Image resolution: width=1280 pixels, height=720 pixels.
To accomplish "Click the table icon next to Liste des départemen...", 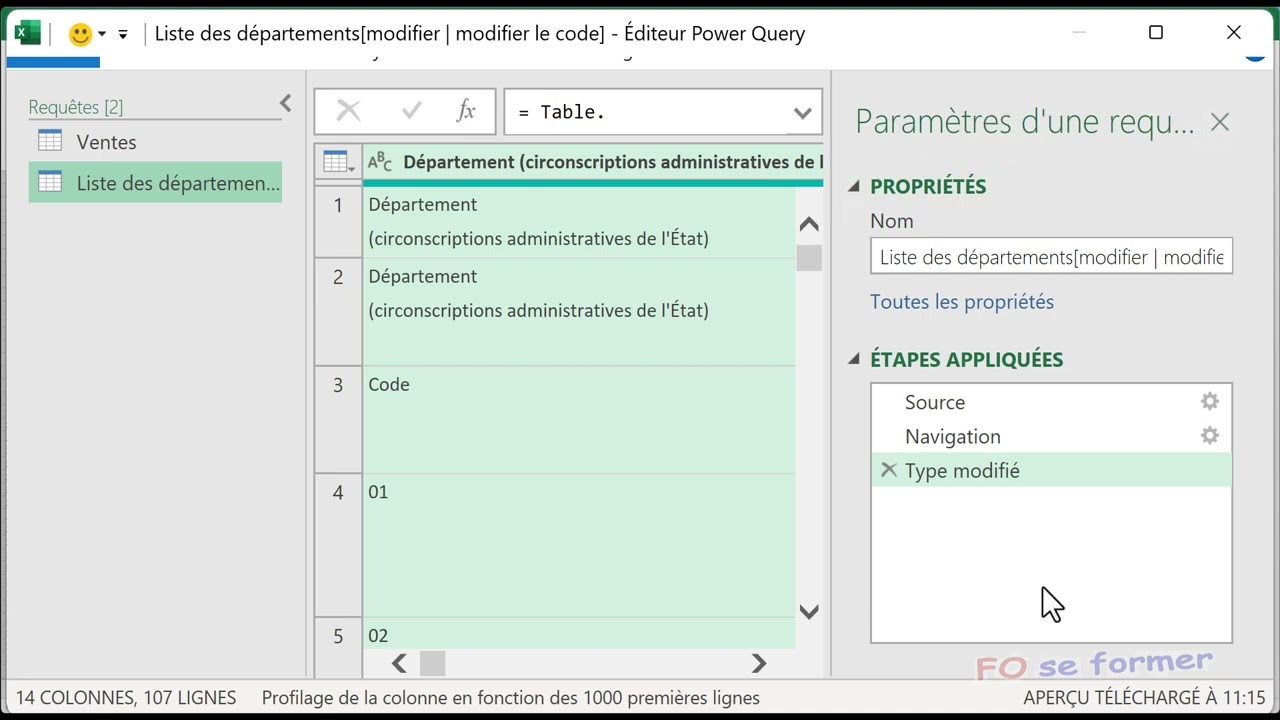I will click(x=50, y=182).
